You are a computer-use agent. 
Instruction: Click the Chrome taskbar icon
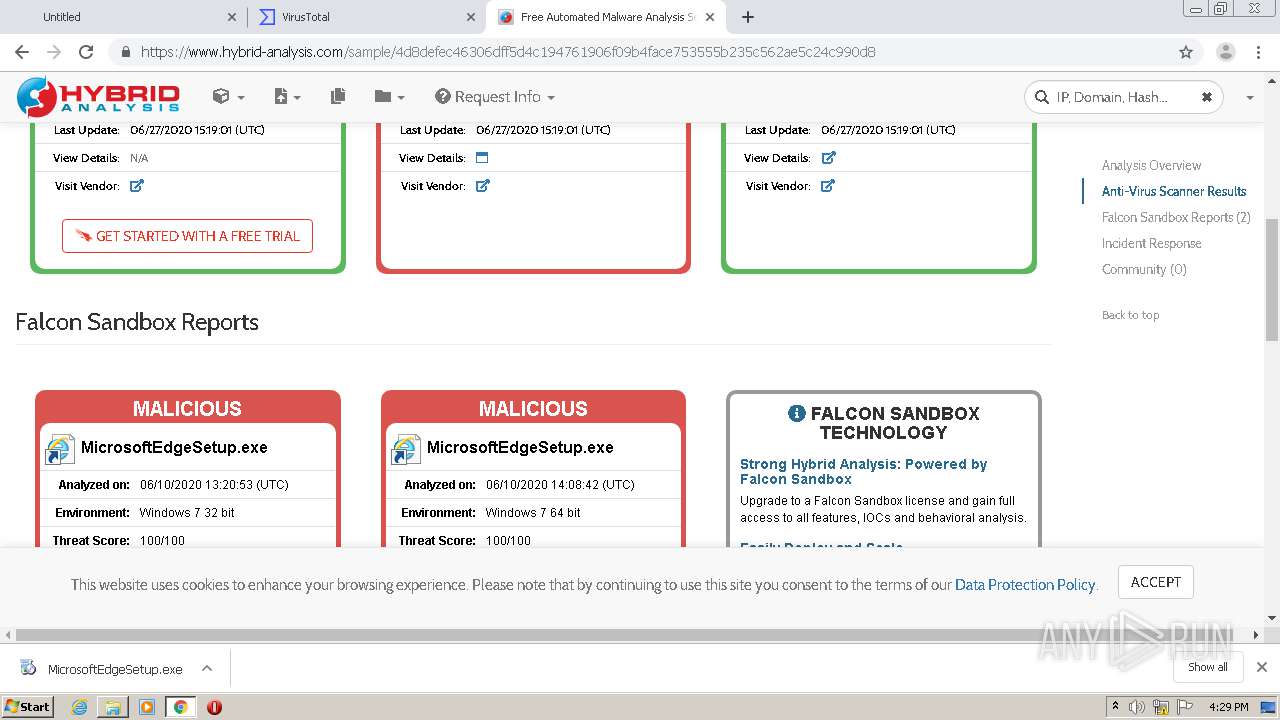(180, 707)
